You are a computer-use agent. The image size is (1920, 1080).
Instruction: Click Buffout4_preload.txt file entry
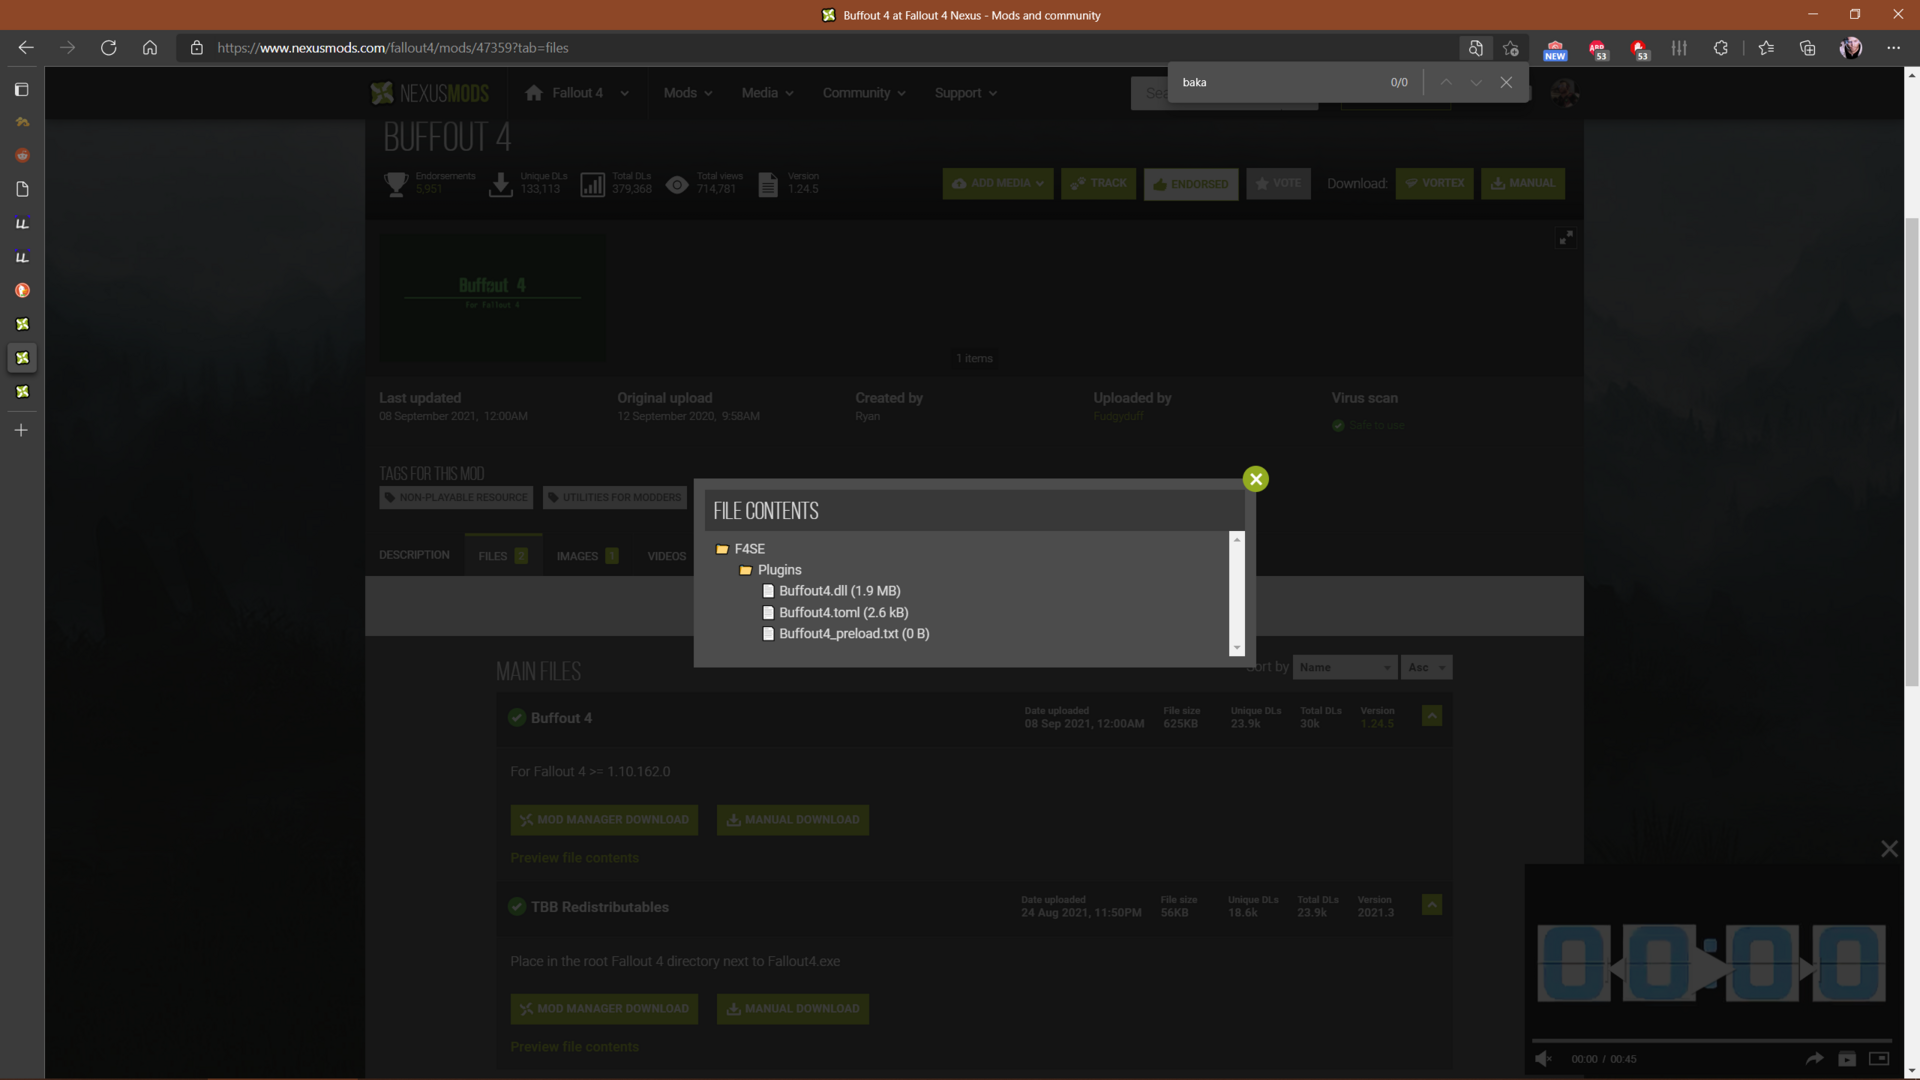pyautogui.click(x=846, y=633)
